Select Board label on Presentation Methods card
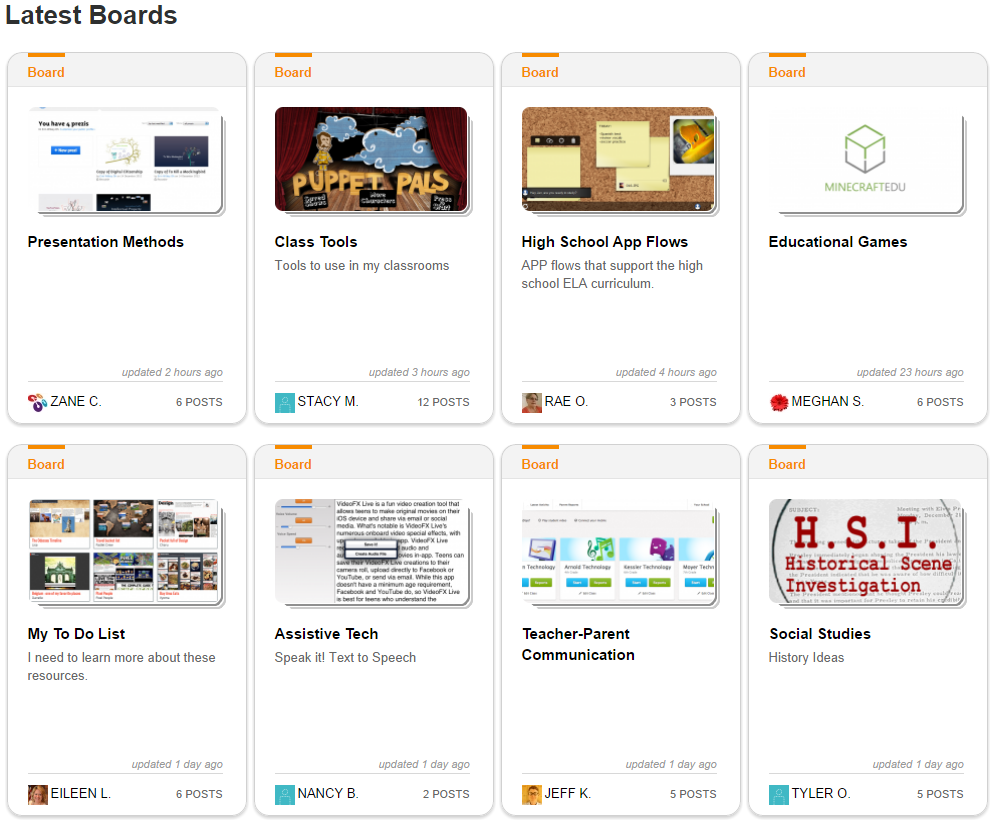The height and width of the screenshot is (825, 1004). click(x=46, y=72)
